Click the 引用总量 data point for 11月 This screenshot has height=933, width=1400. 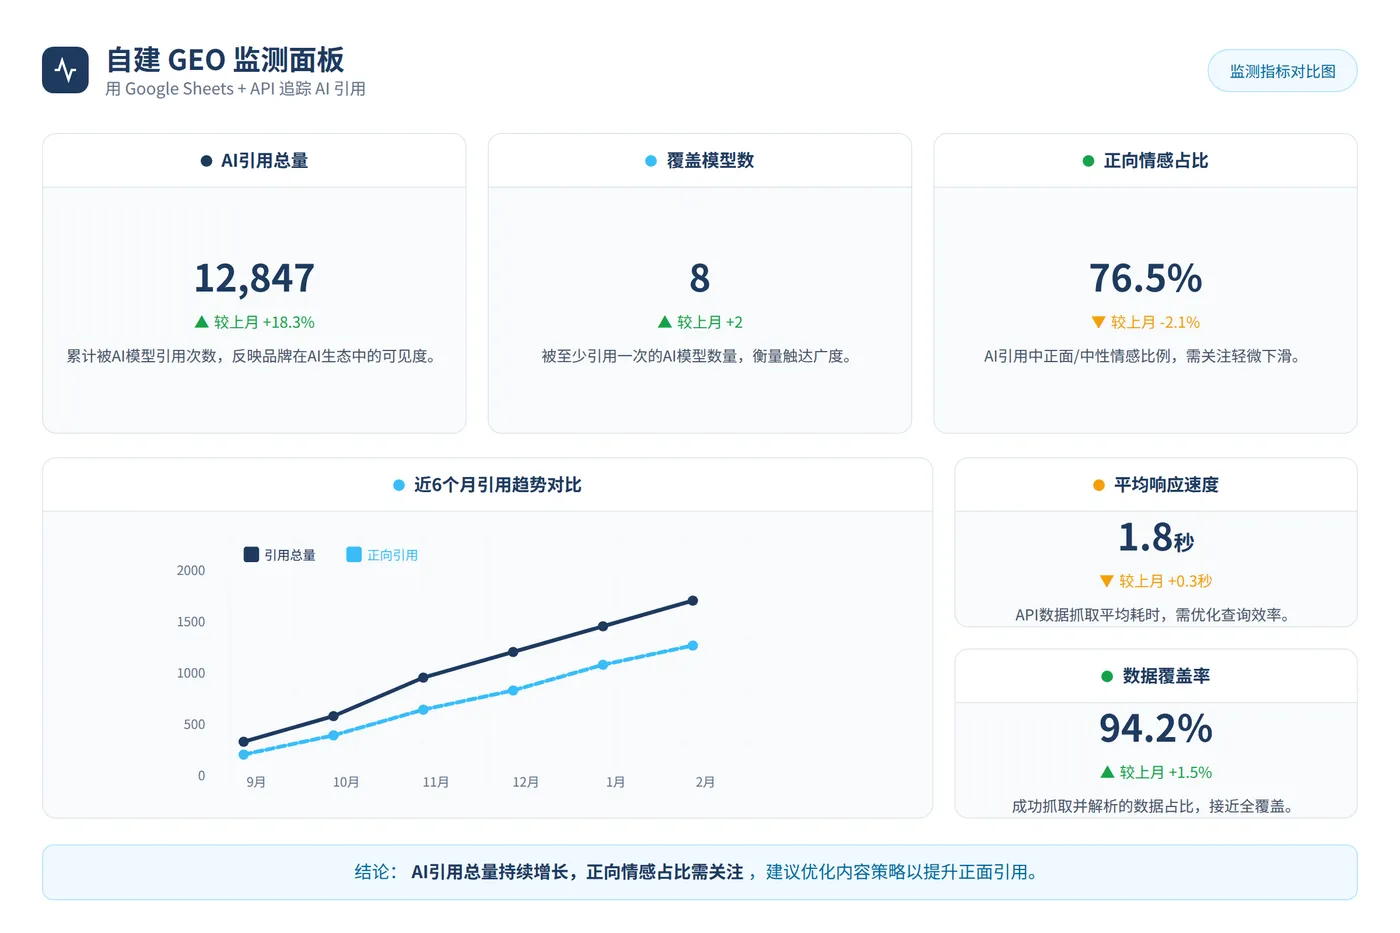tap(424, 678)
